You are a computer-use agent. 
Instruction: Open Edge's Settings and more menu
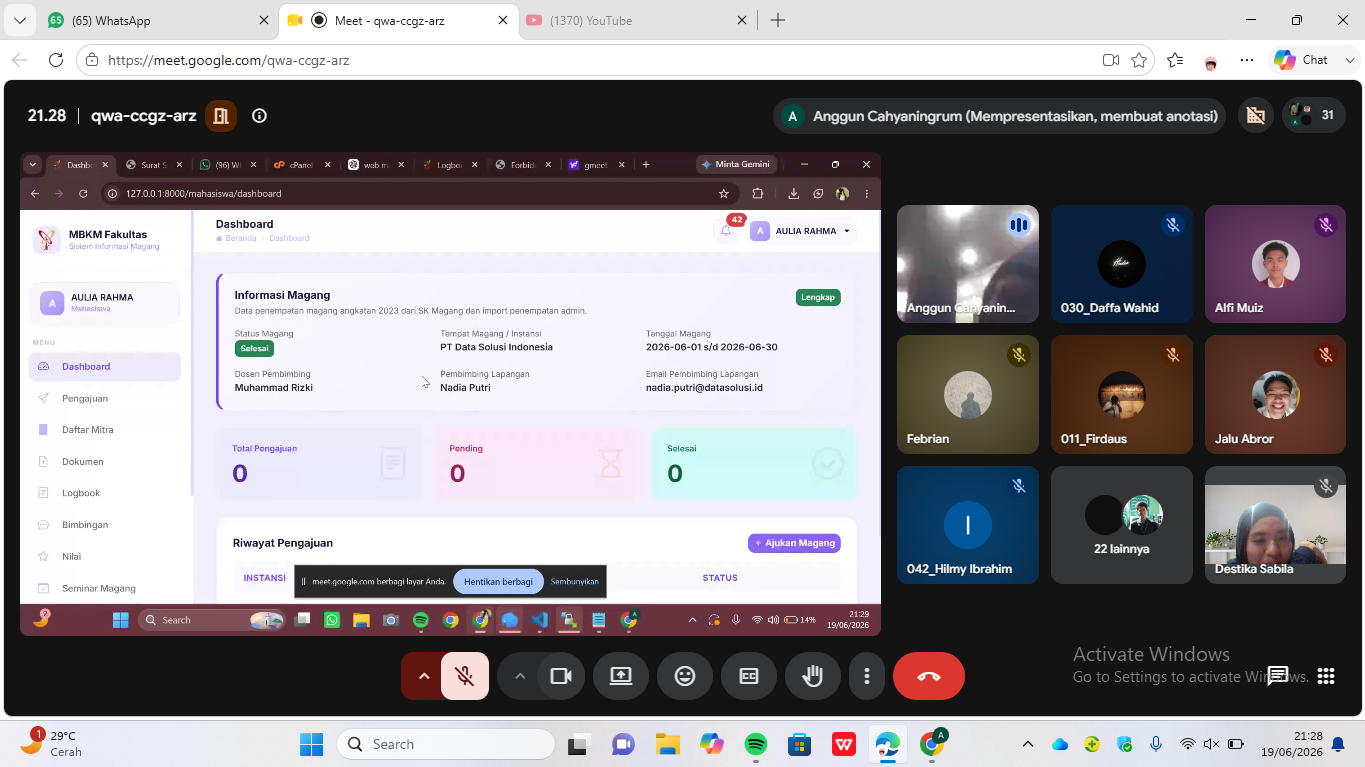click(x=1247, y=60)
